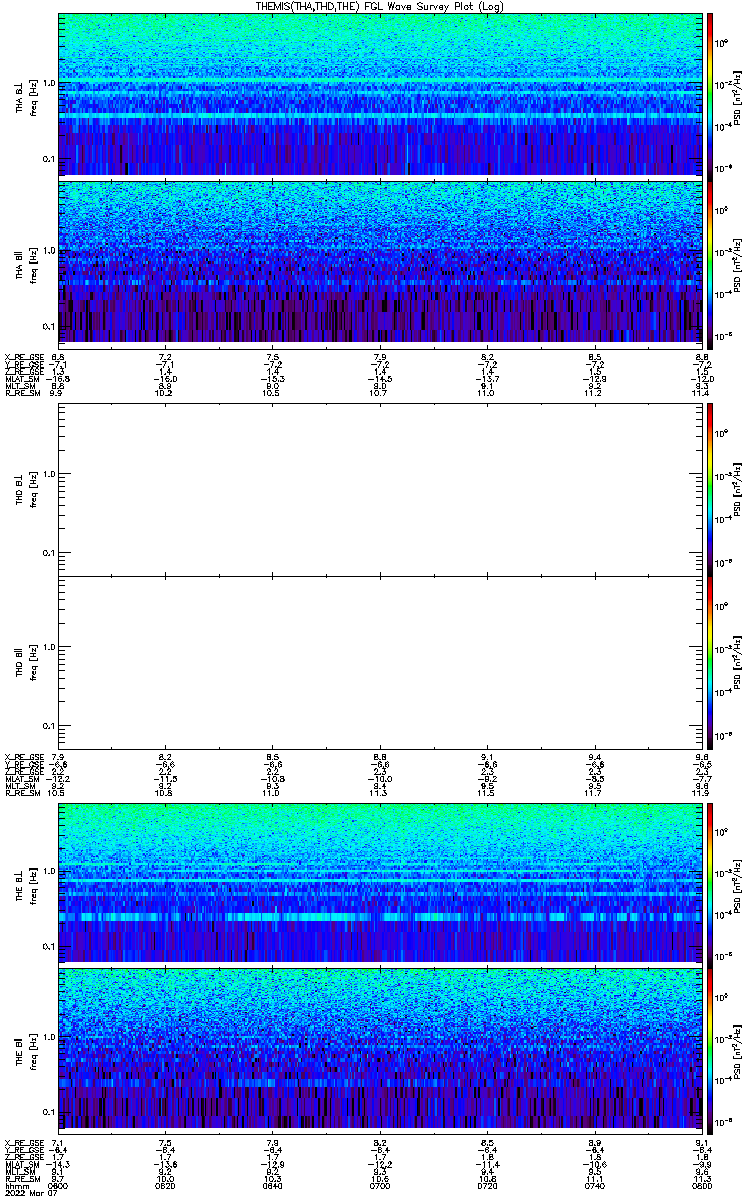Viewport: 750px width, 1200px height.
Task: Click the 1.0 frequency tick on THE B-perpendicular
Action: click(48, 871)
